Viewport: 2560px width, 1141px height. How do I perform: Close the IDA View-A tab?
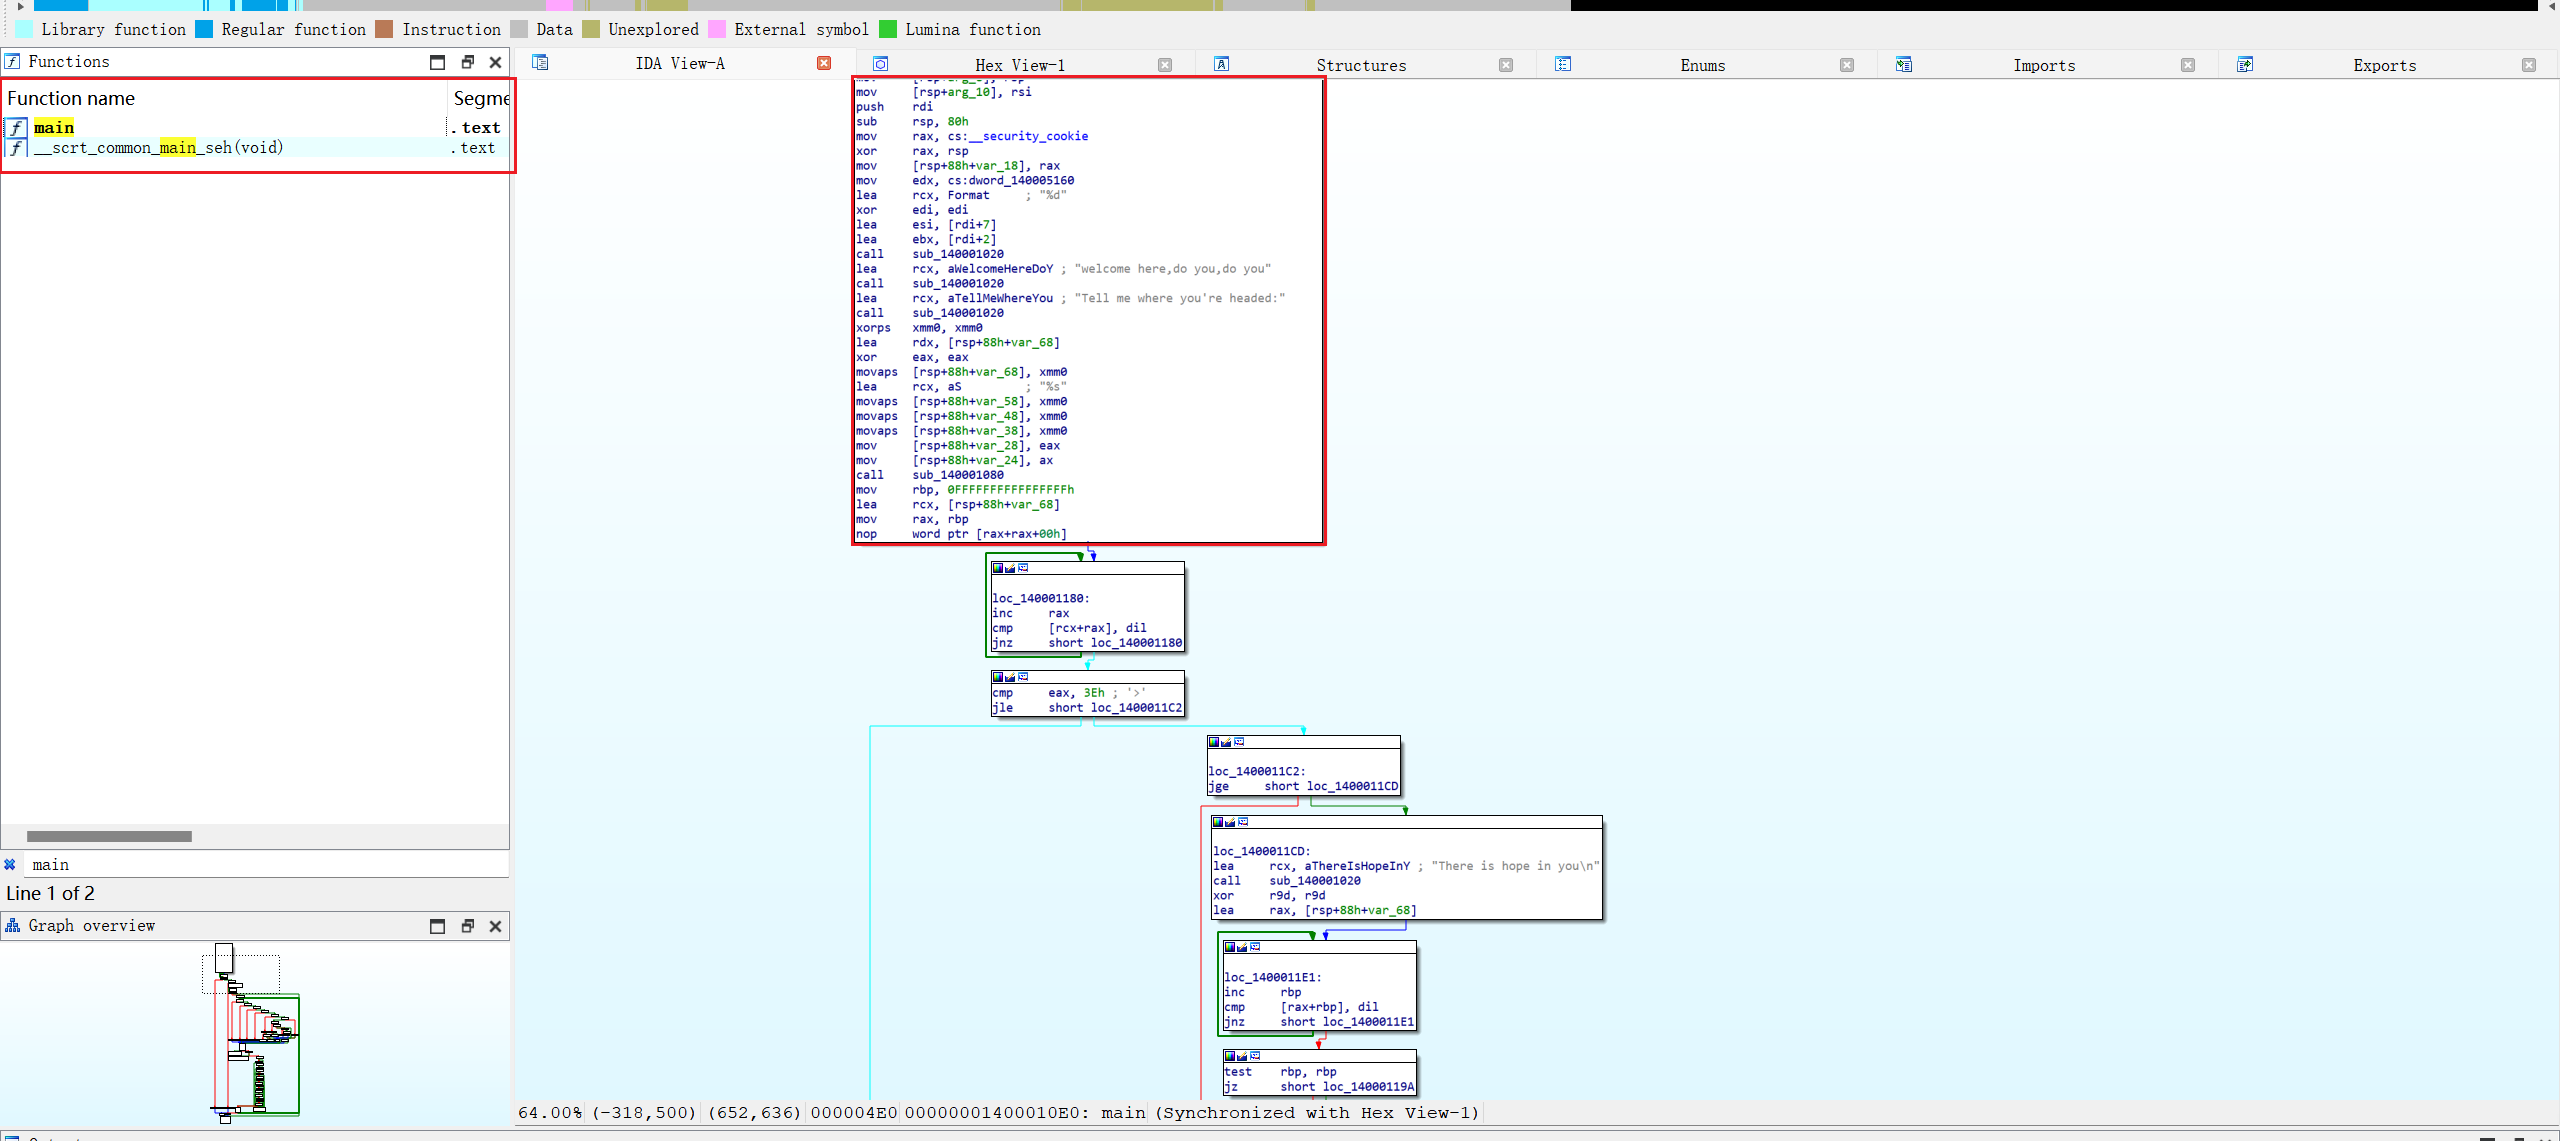coord(824,63)
